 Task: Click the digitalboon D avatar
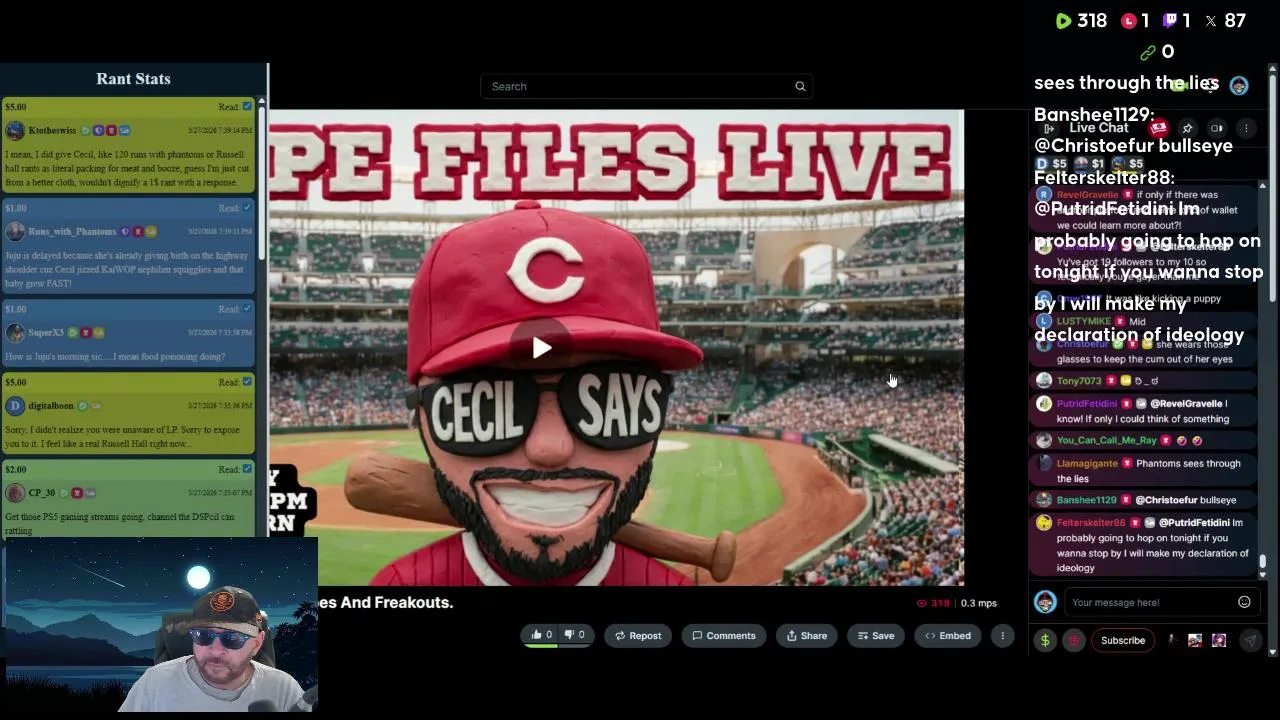[14, 405]
